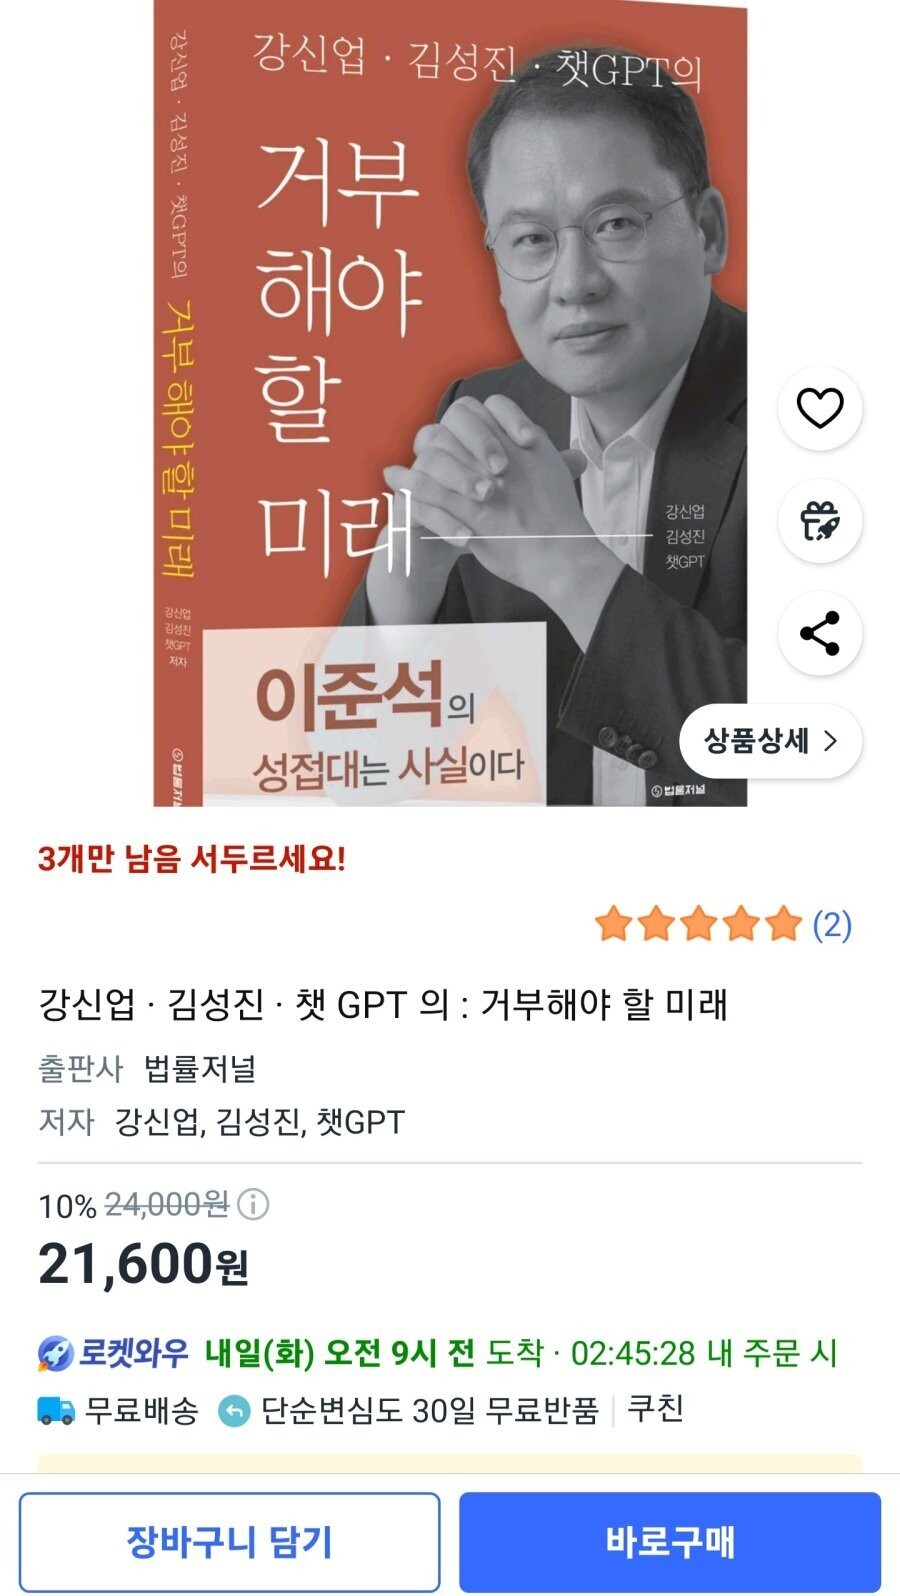Tap the free return arrow icon
This screenshot has height=1596, width=900.
234,1411
